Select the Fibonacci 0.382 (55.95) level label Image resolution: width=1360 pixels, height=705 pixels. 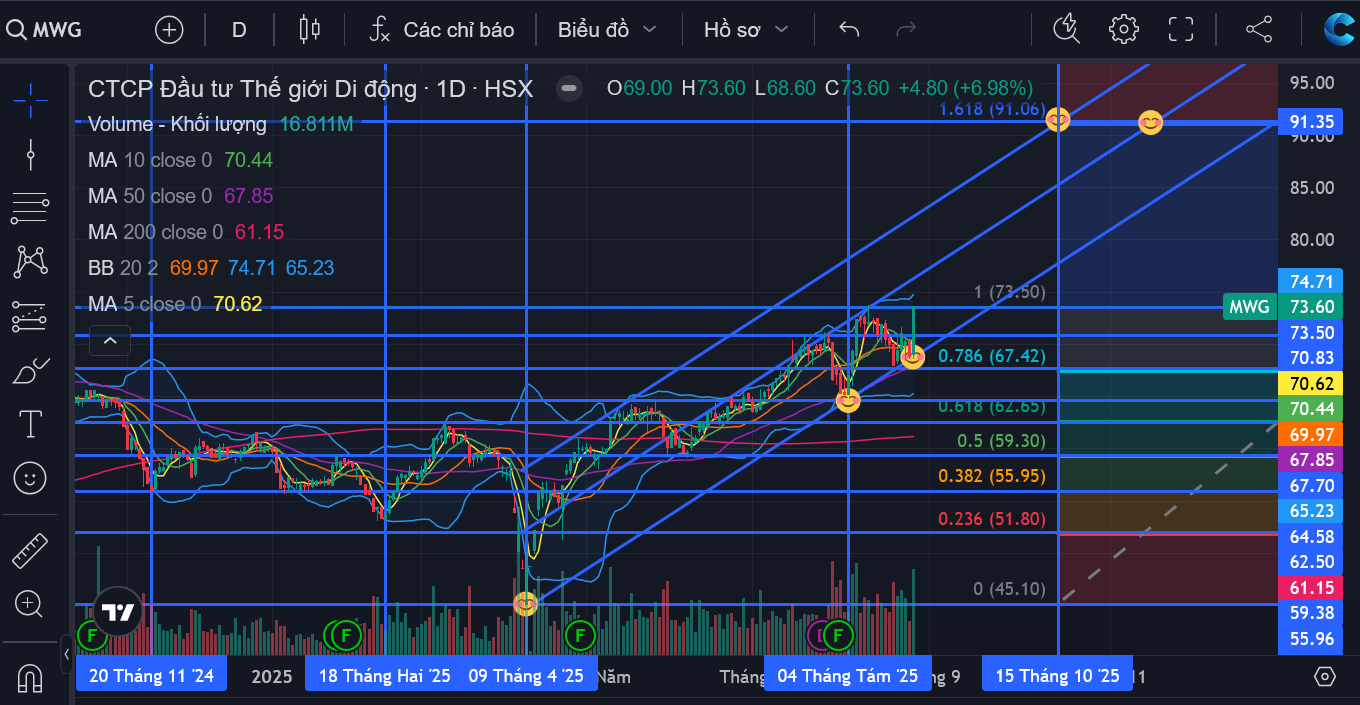[992, 477]
